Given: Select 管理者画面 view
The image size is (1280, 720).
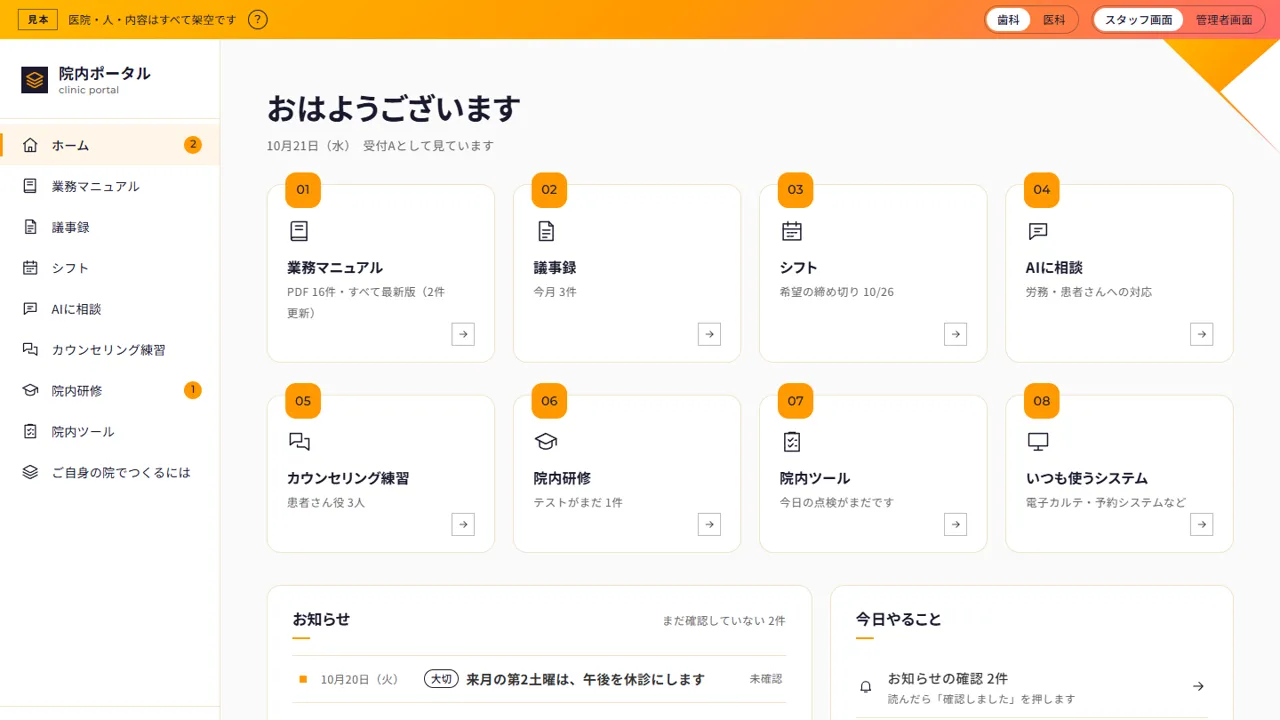Looking at the screenshot, I should click(x=1224, y=20).
